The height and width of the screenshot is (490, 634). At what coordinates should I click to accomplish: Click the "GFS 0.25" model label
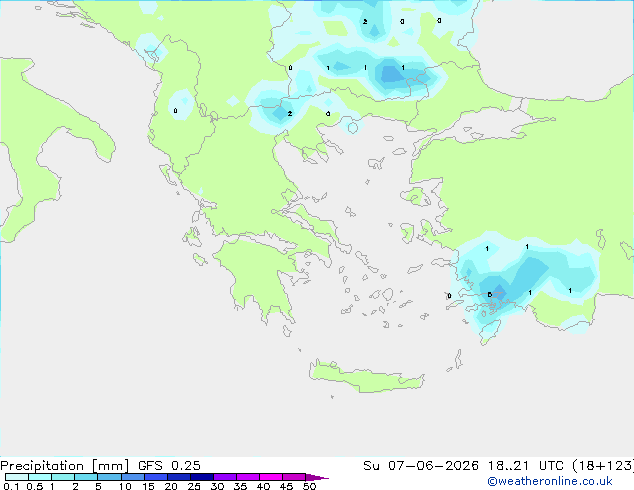[169, 466]
